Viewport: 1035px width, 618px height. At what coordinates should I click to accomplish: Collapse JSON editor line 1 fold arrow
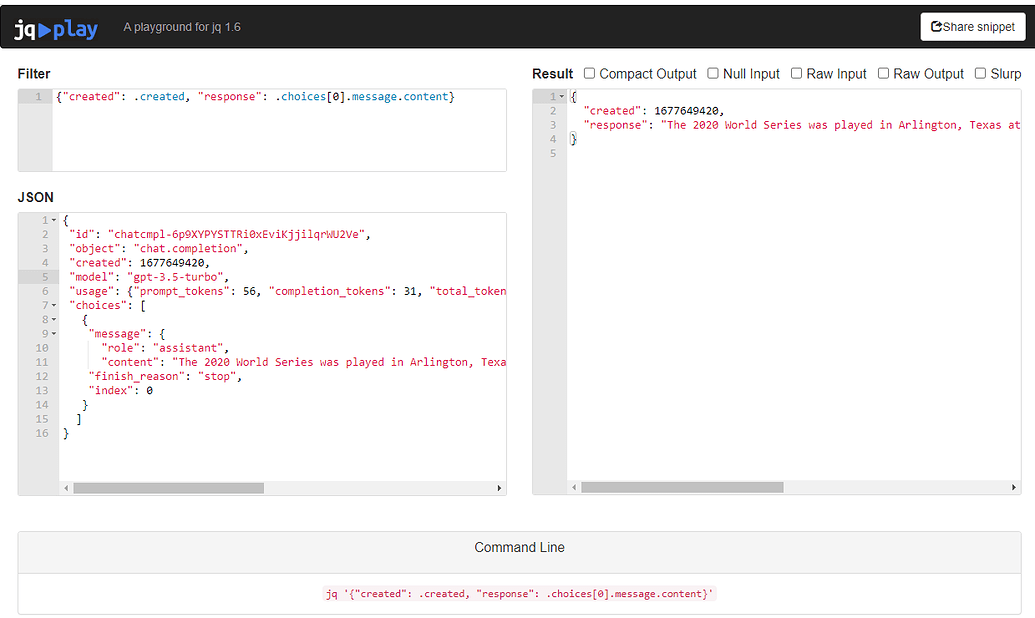54,220
